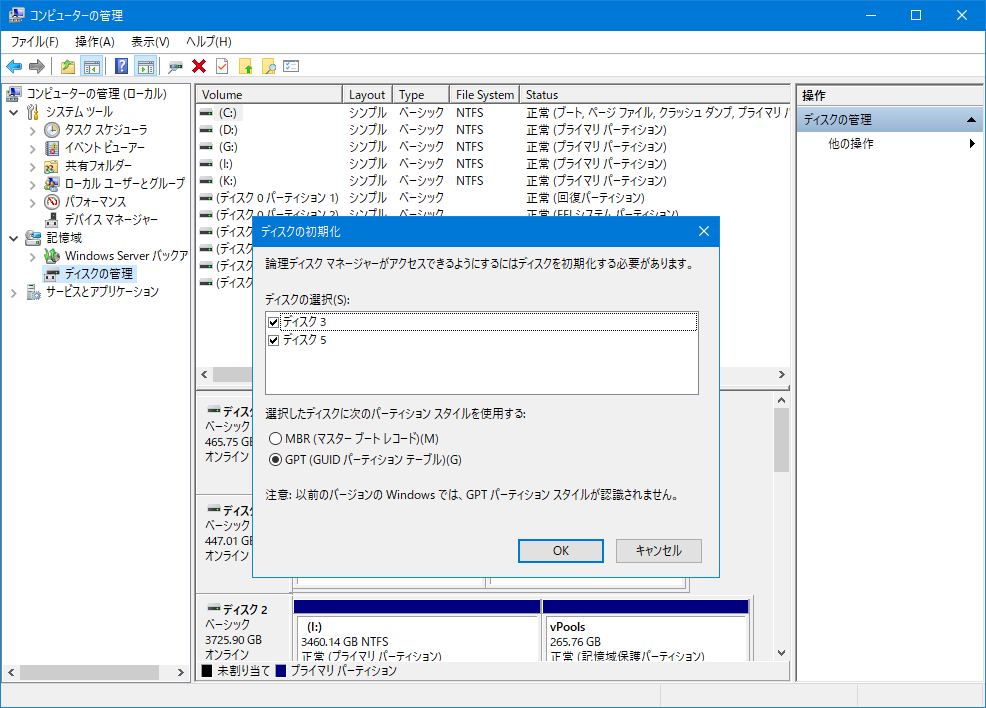986x708 pixels.
Task: Uncheck the ディスク 3 checkbox
Action: 274,322
